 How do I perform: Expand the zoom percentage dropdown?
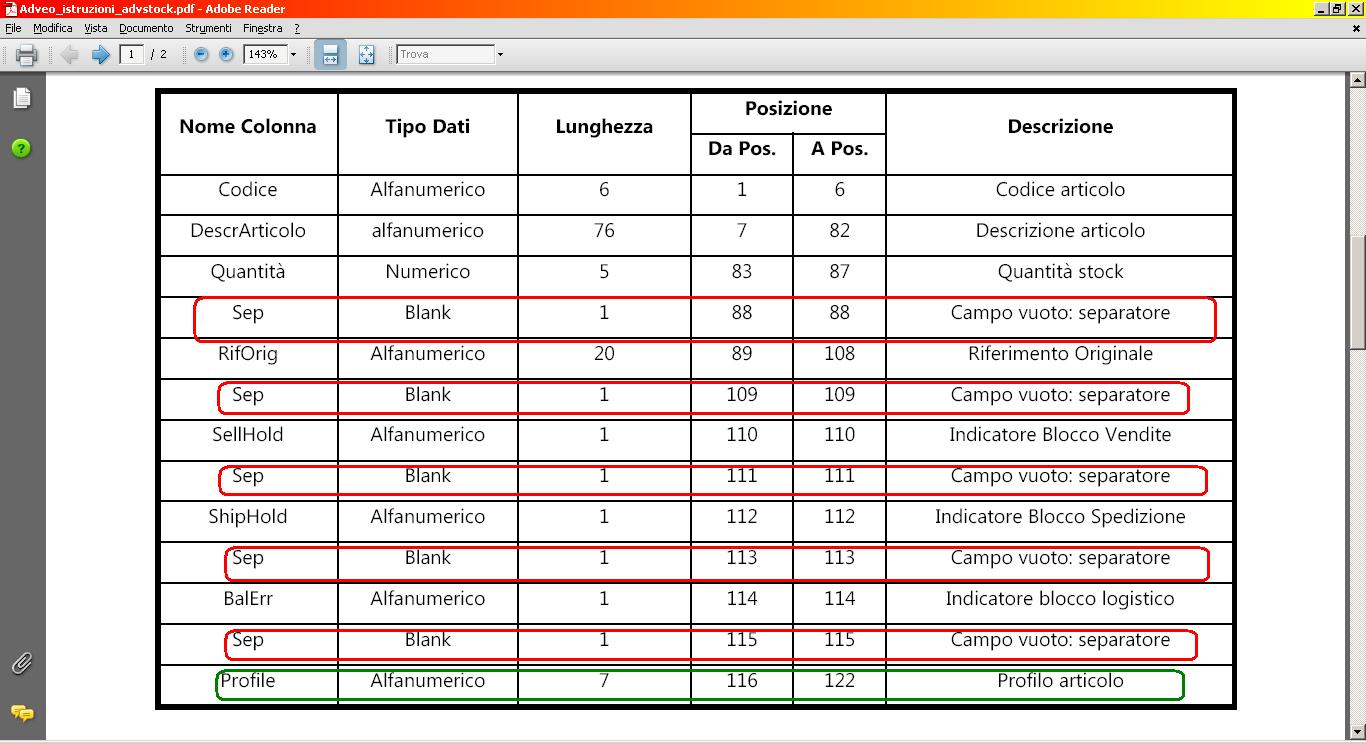(293, 55)
